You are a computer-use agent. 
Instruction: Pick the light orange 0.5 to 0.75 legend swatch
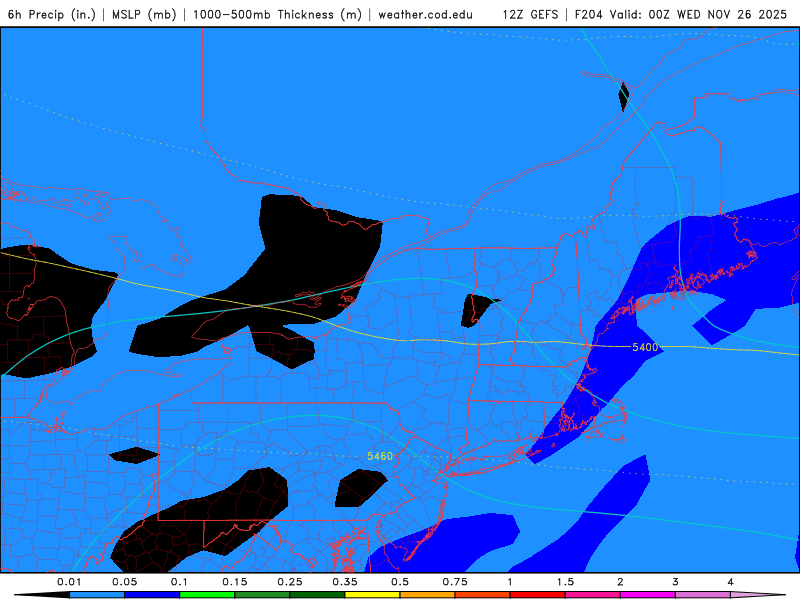428,595
